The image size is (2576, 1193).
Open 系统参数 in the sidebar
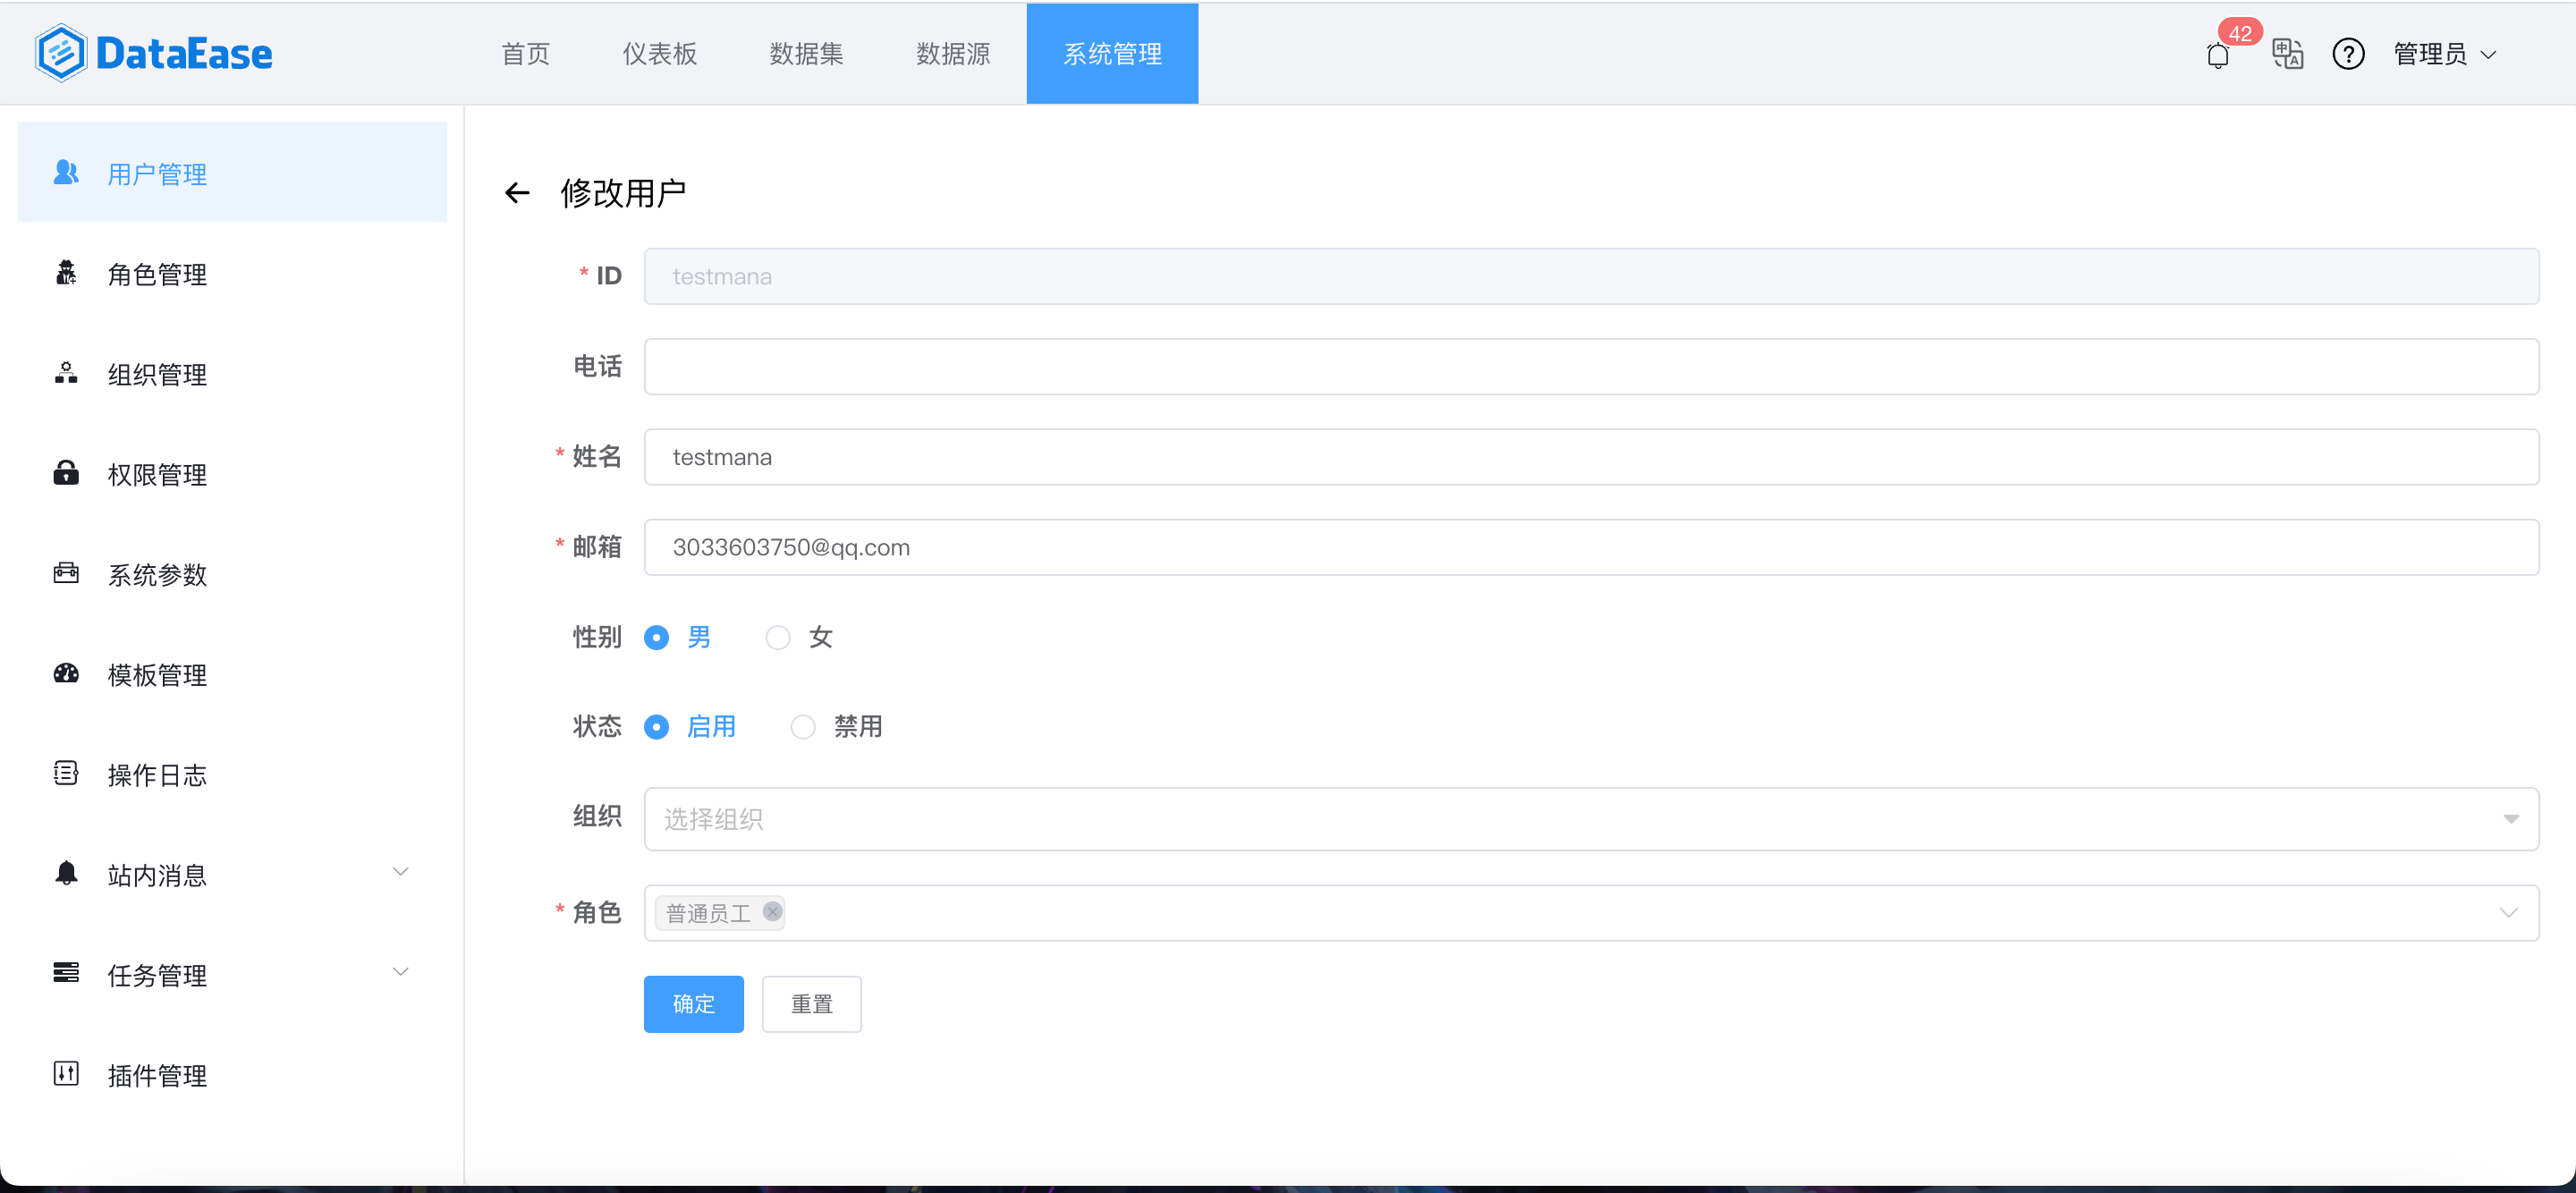tap(232, 574)
